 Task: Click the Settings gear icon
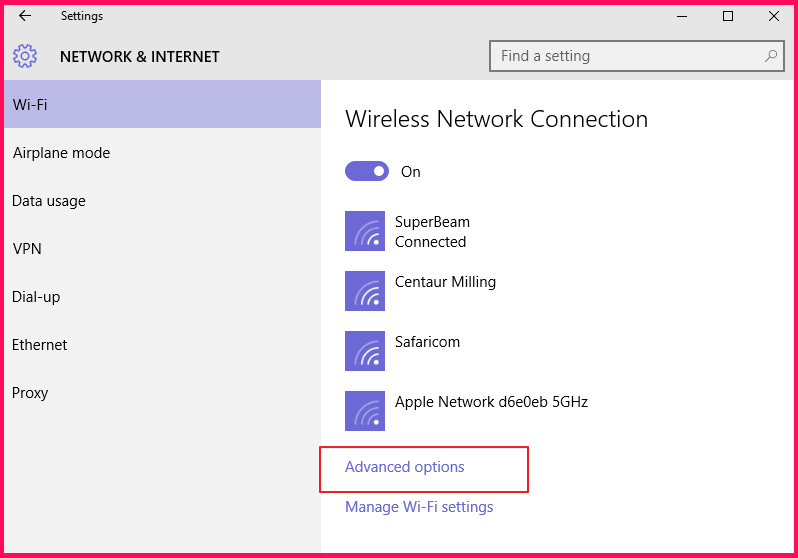click(x=25, y=56)
